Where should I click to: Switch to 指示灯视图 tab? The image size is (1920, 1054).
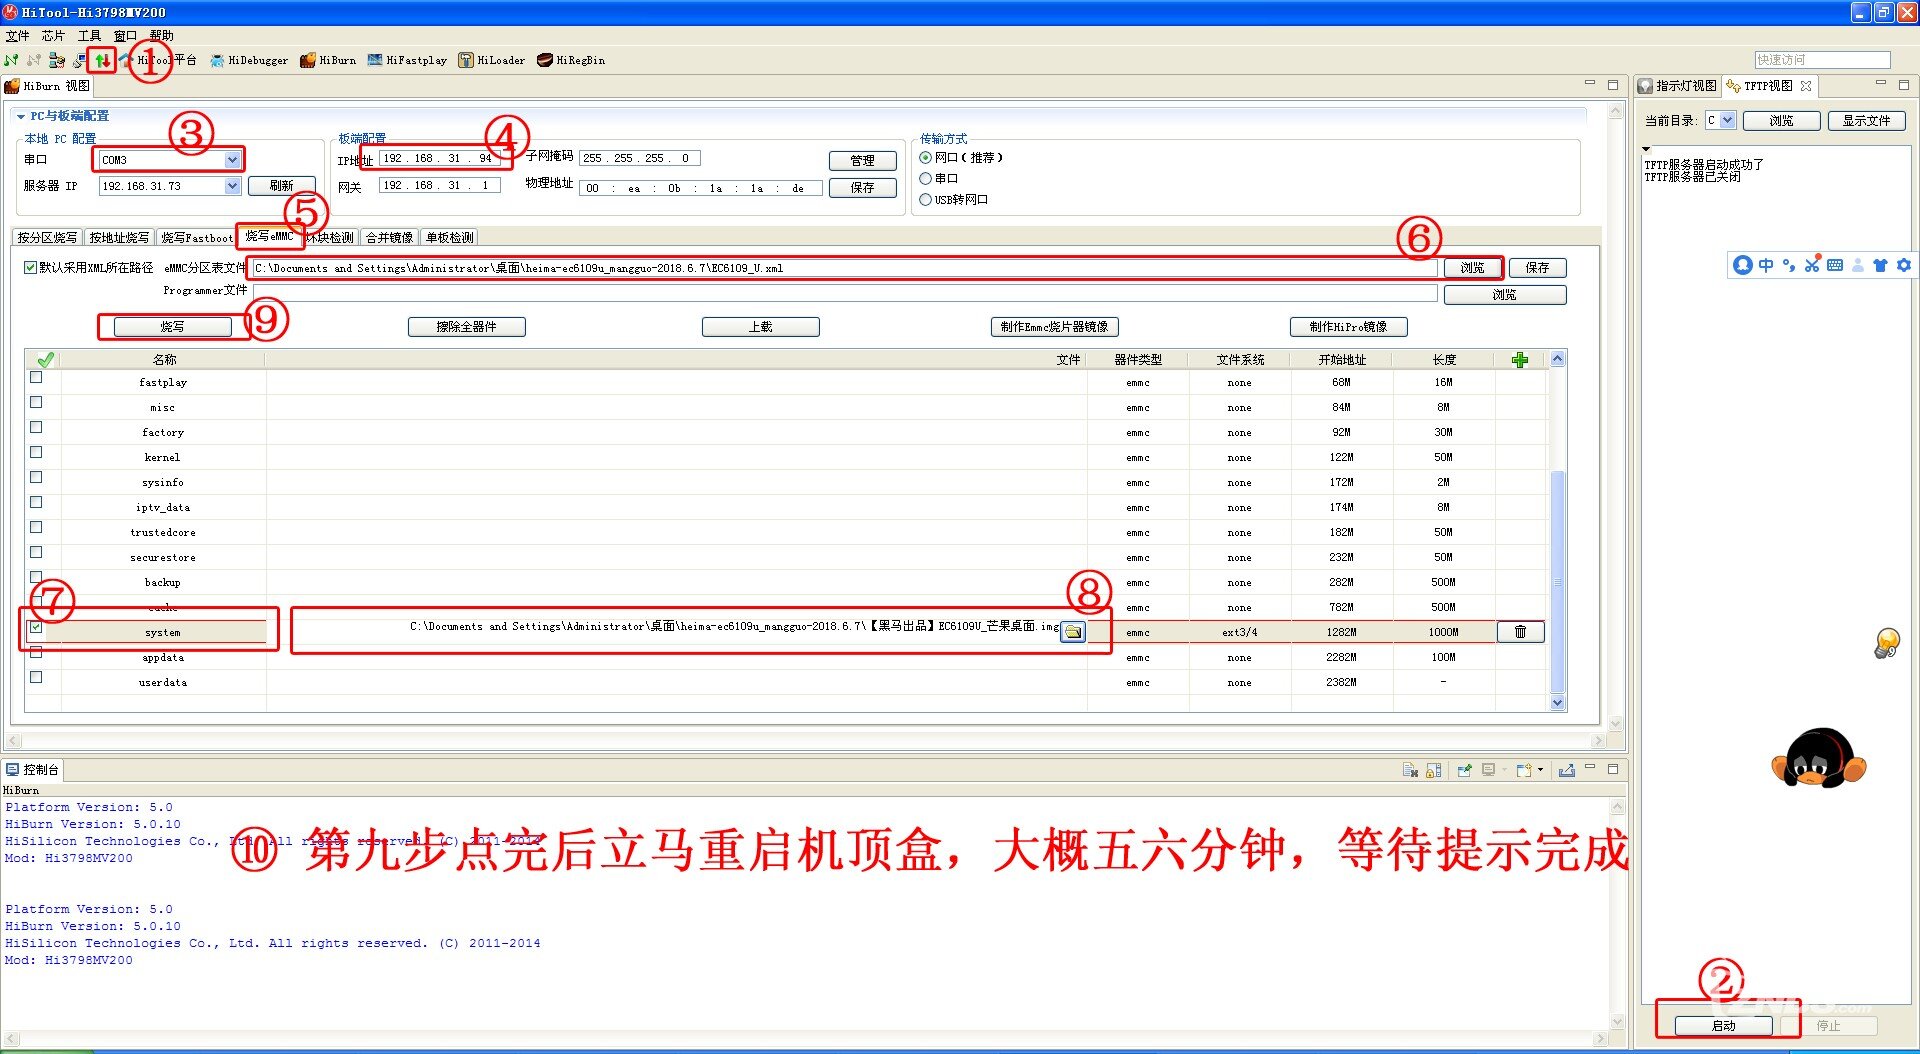click(x=1677, y=86)
